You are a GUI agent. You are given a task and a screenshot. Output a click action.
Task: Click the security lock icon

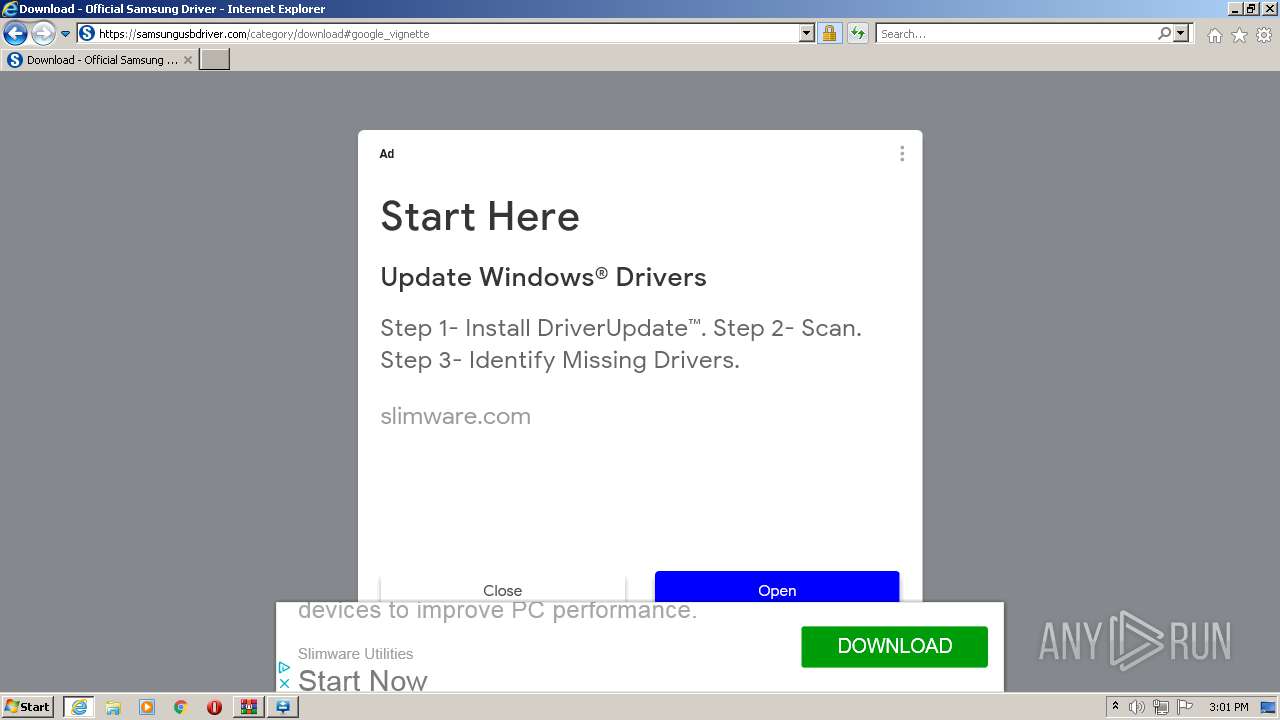coord(829,33)
